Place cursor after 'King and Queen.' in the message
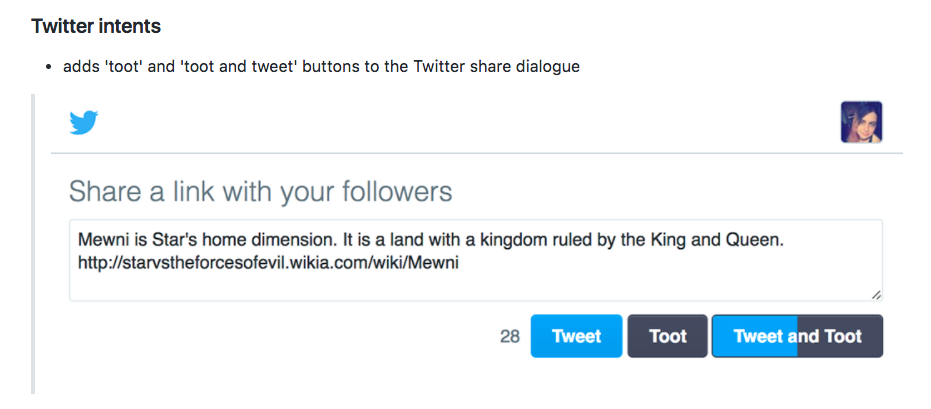 pos(787,240)
